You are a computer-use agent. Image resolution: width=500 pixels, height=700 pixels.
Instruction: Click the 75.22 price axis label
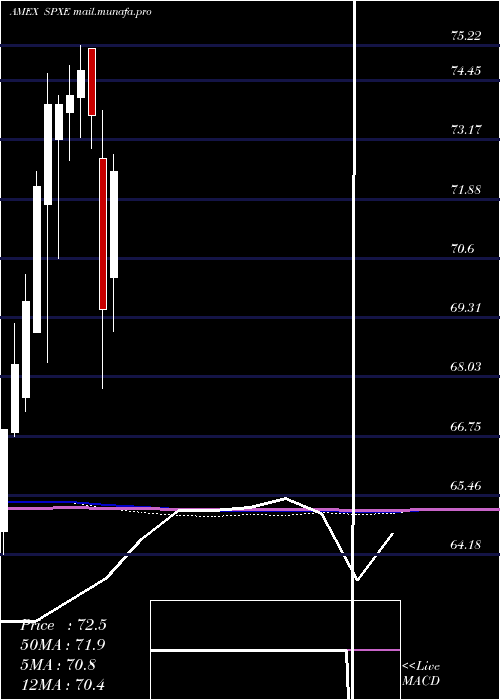click(x=466, y=36)
